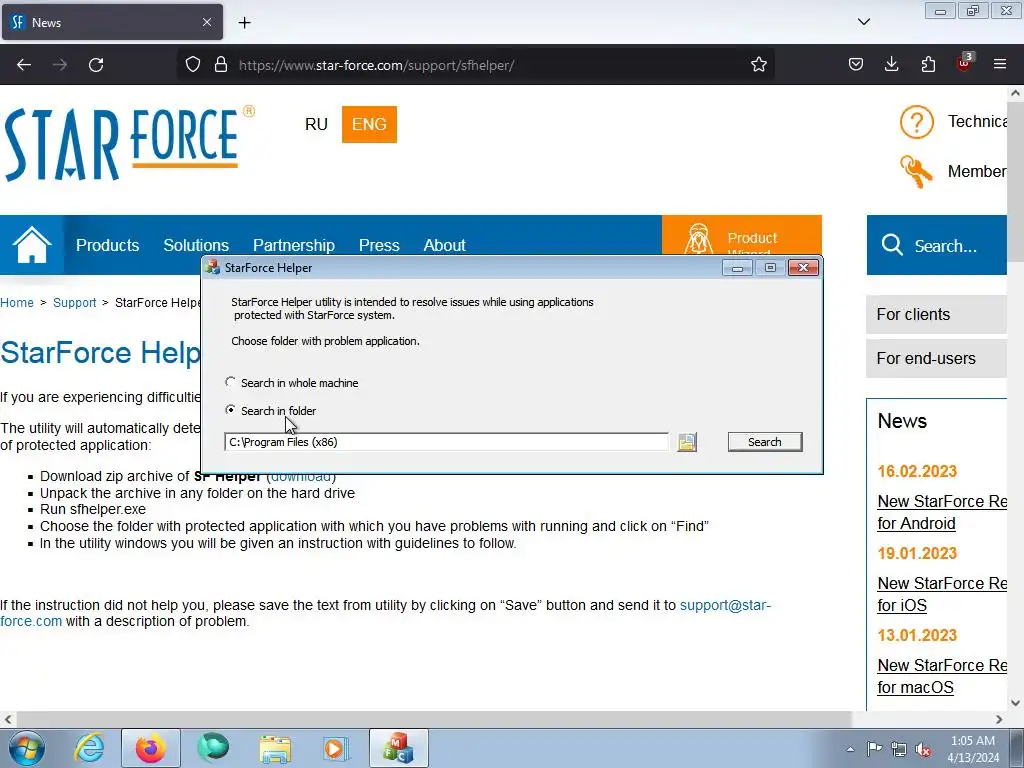The width and height of the screenshot is (1024, 768).
Task: Click the StarForce logo
Action: click(129, 144)
